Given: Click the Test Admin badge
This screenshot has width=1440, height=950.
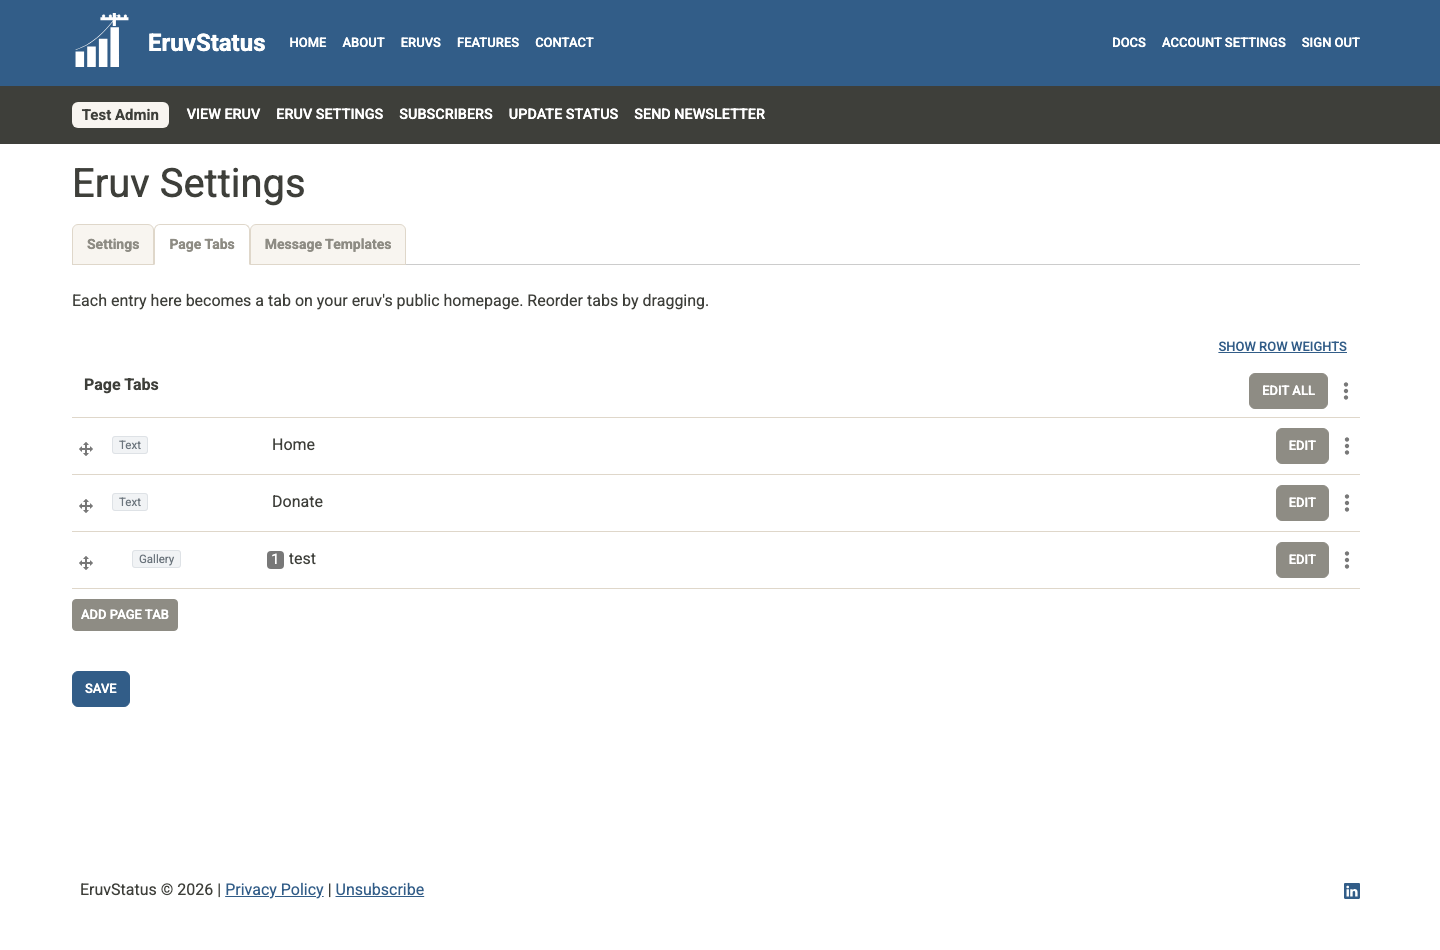Looking at the screenshot, I should tap(120, 114).
